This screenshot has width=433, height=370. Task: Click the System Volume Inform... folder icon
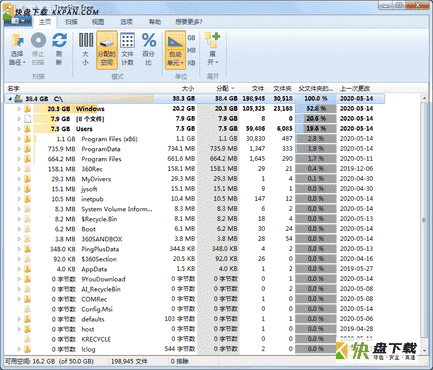(27, 209)
